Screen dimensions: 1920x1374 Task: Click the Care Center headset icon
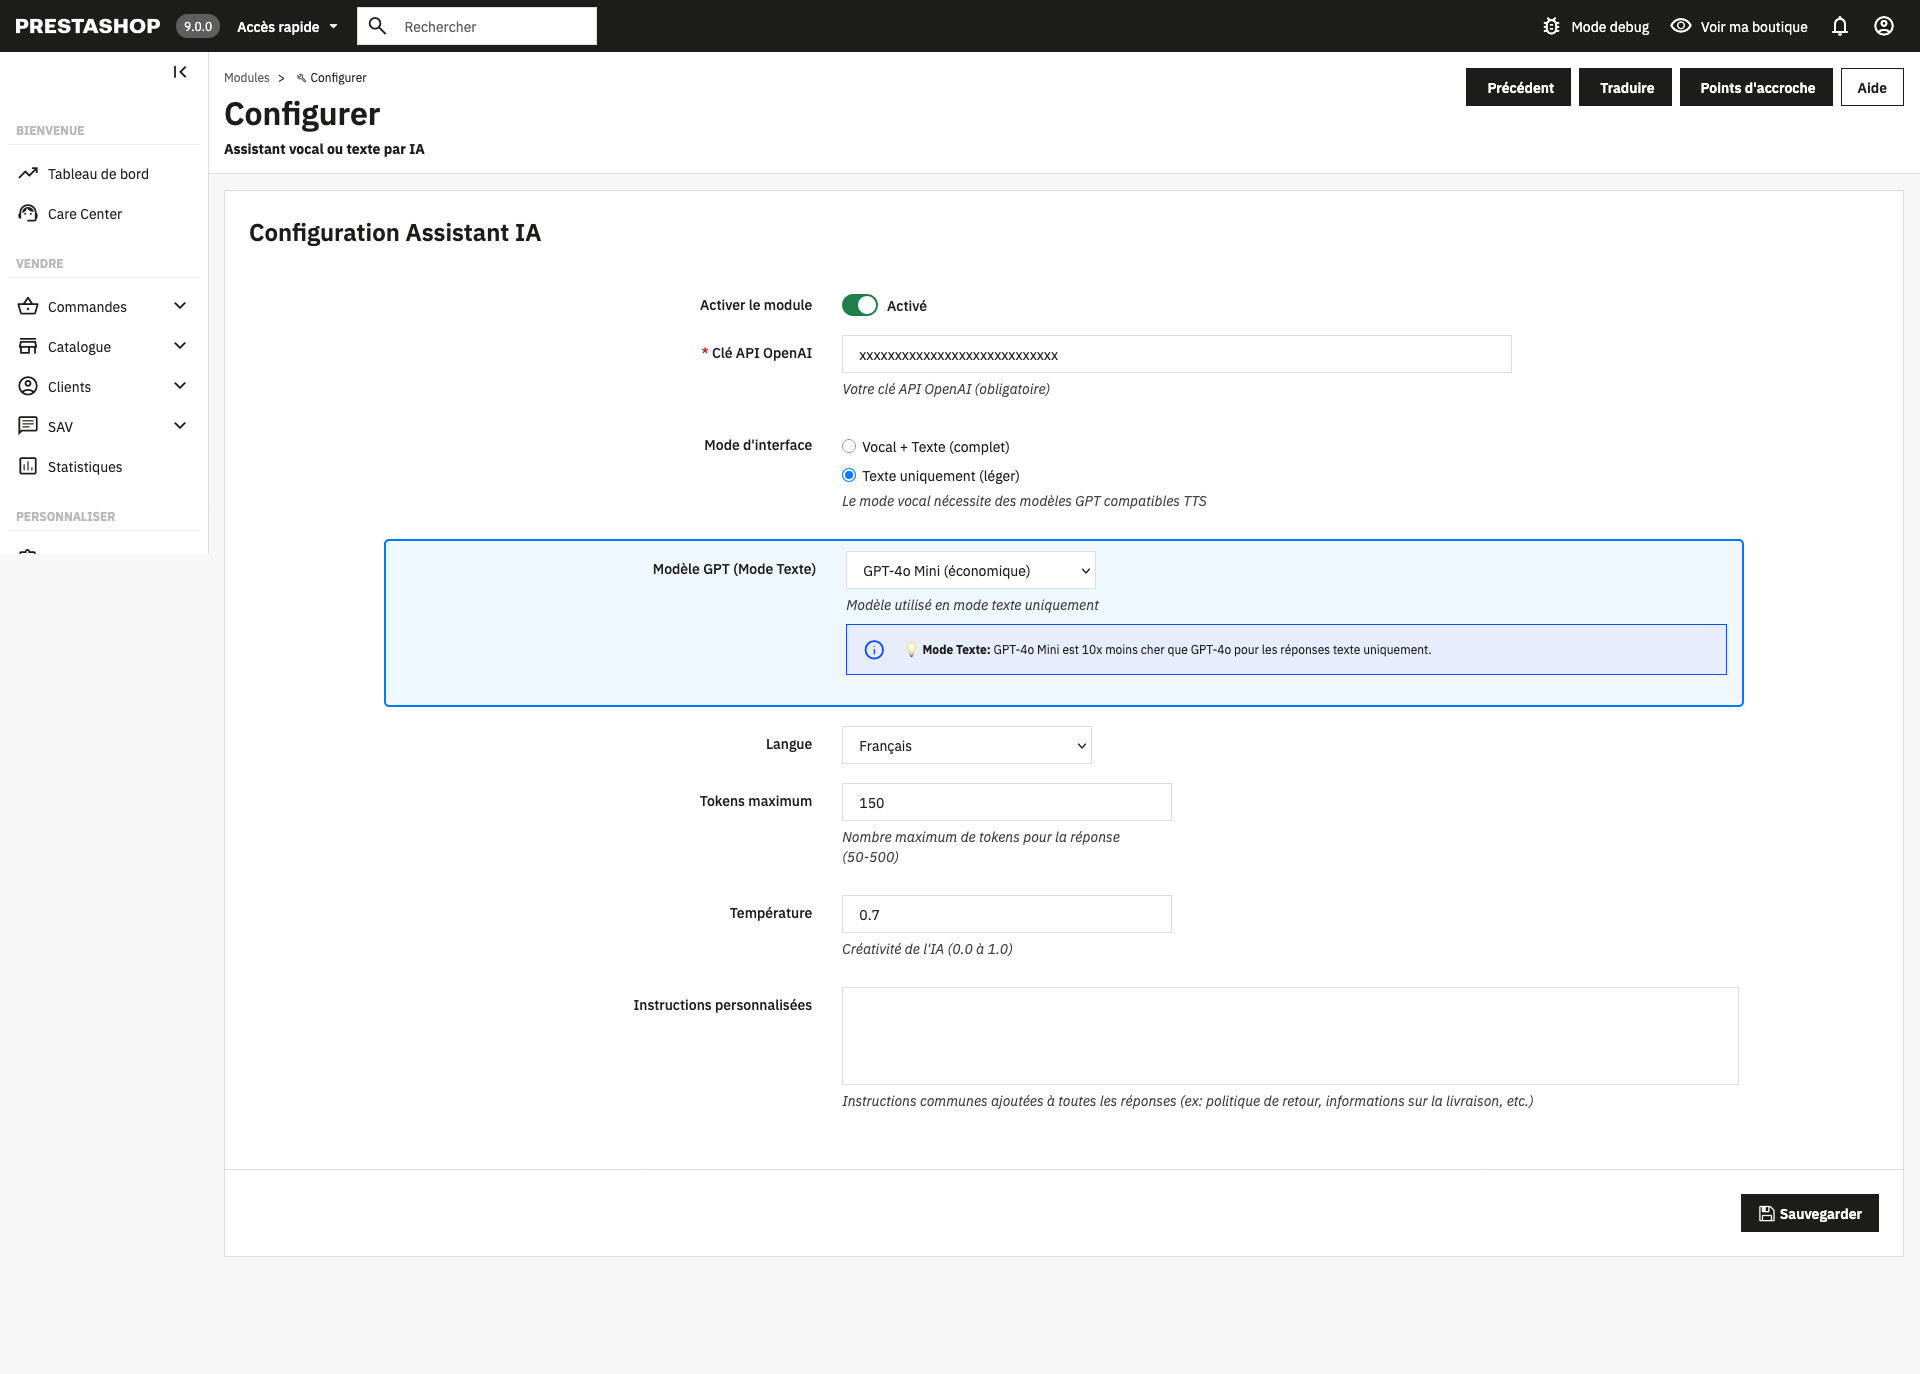[28, 213]
